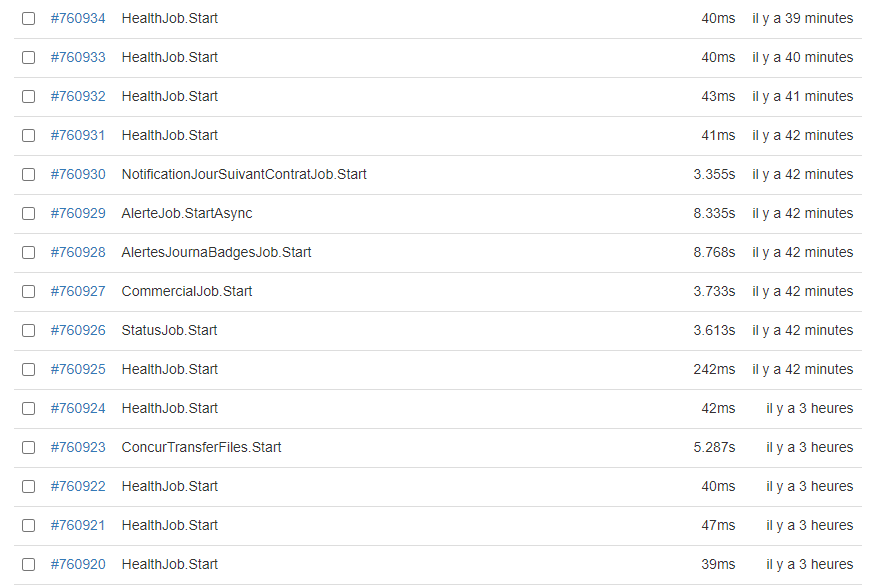Image resolution: width=873 pixels, height=585 pixels.
Task: Click the AlerteJob.StartAsync job name
Action: (x=187, y=213)
